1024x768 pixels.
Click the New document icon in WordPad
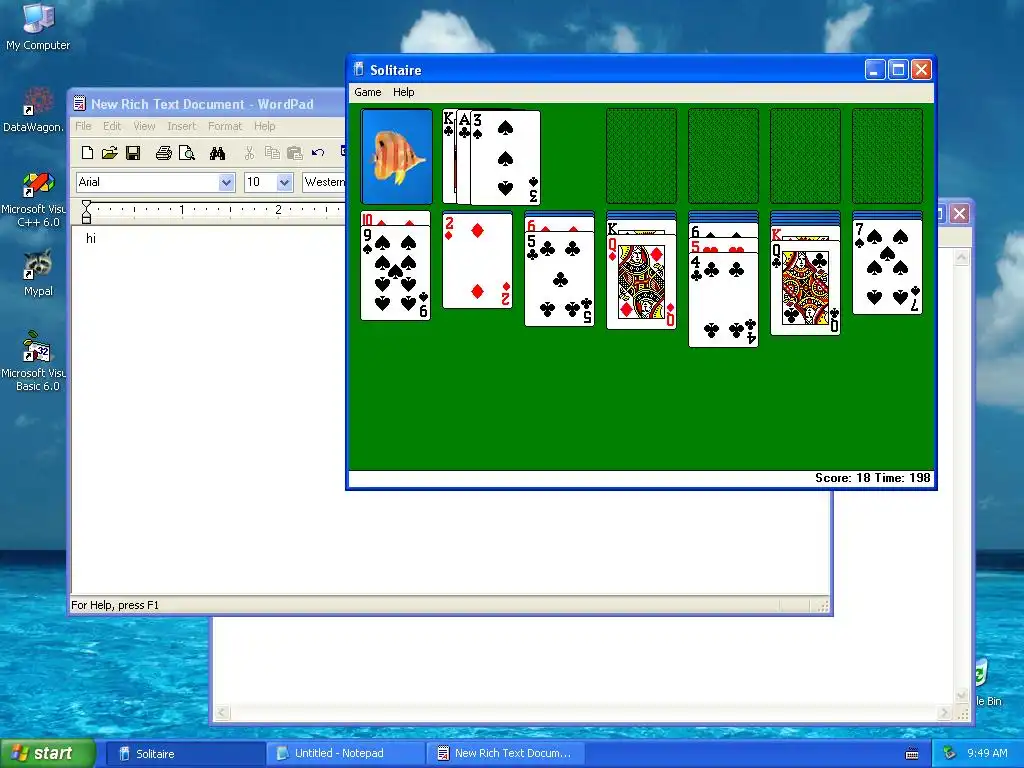(x=88, y=153)
